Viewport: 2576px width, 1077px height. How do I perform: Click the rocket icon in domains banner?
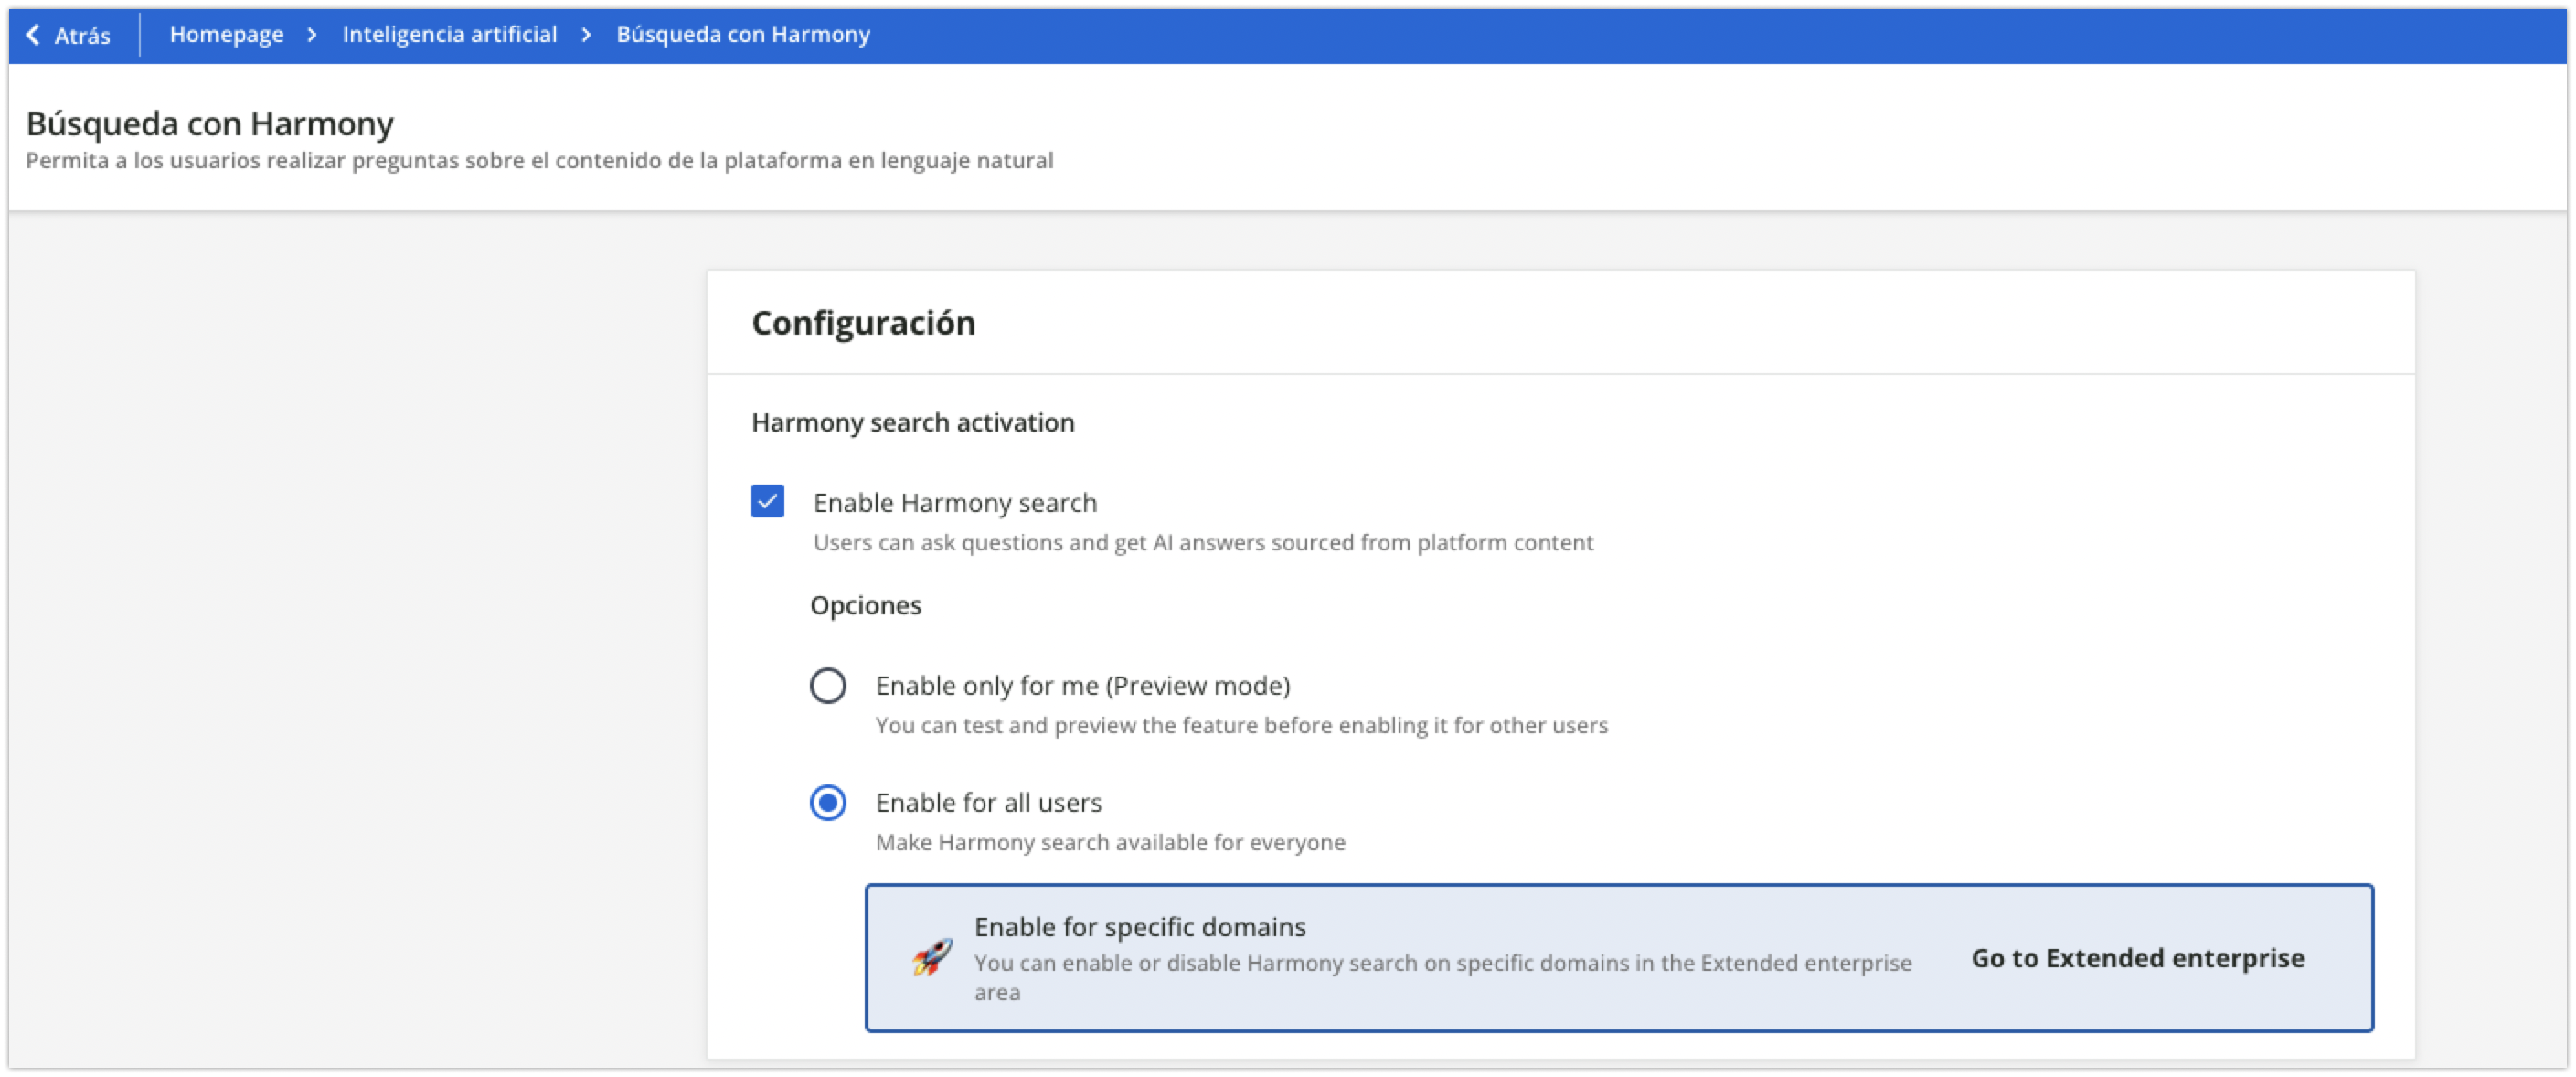931,958
